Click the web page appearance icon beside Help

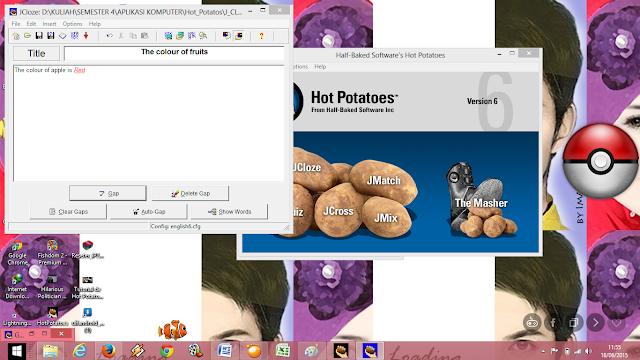coord(239,36)
